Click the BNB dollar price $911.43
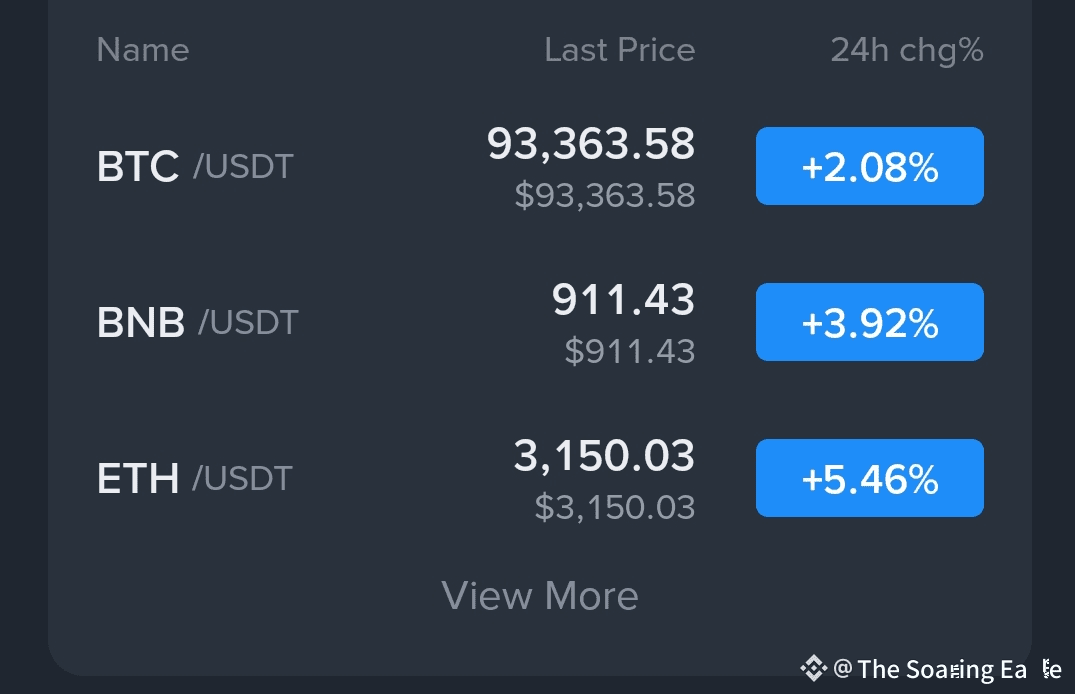 (x=629, y=351)
